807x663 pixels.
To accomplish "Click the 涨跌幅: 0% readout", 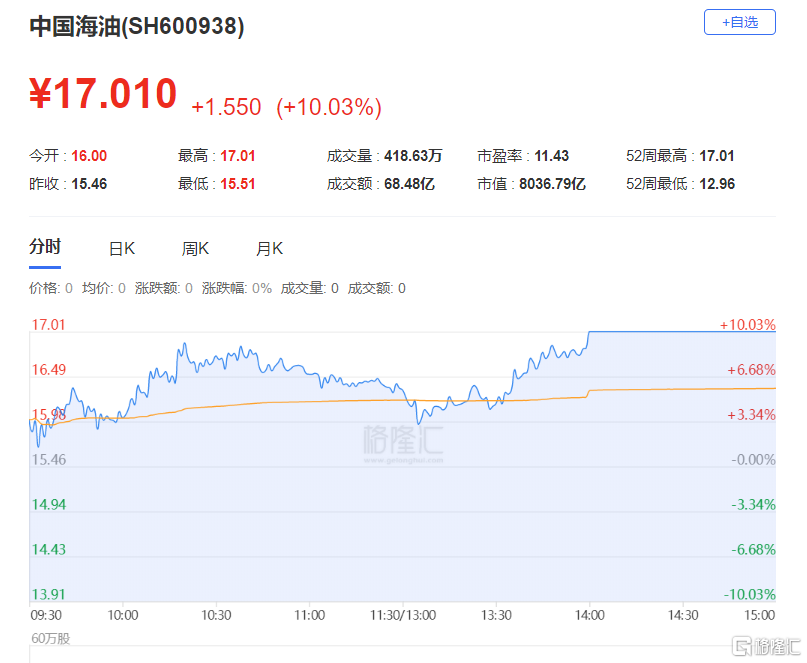I will [x=237, y=288].
